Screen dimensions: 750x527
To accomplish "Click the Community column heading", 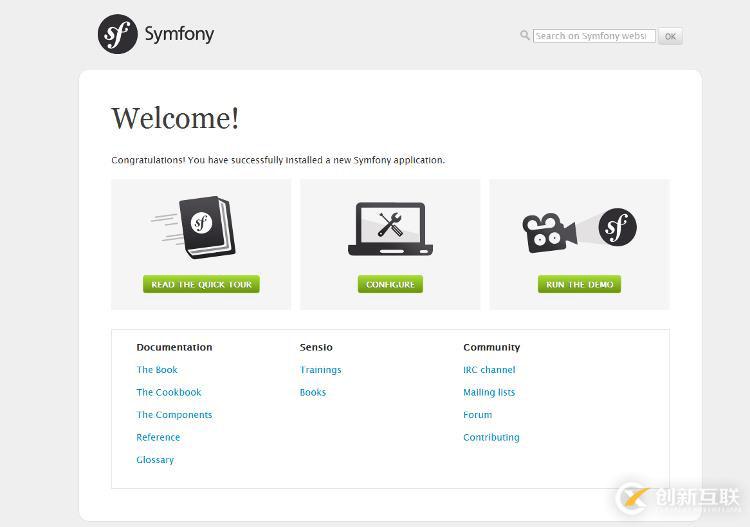I will pyautogui.click(x=492, y=347).
